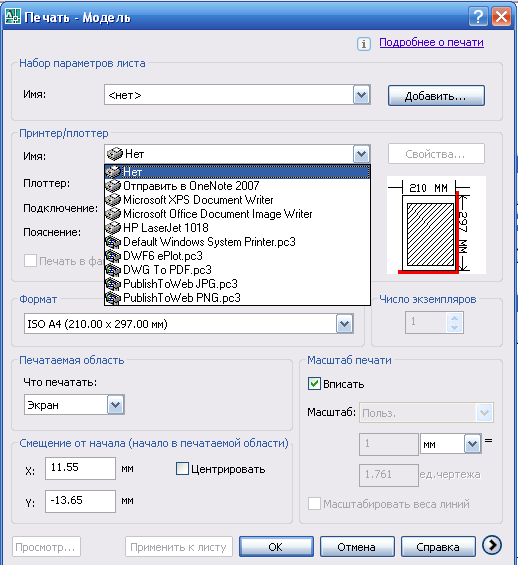This screenshot has width=518, height=565.
Task: Click the info icon beside print help link
Action: pos(364,44)
